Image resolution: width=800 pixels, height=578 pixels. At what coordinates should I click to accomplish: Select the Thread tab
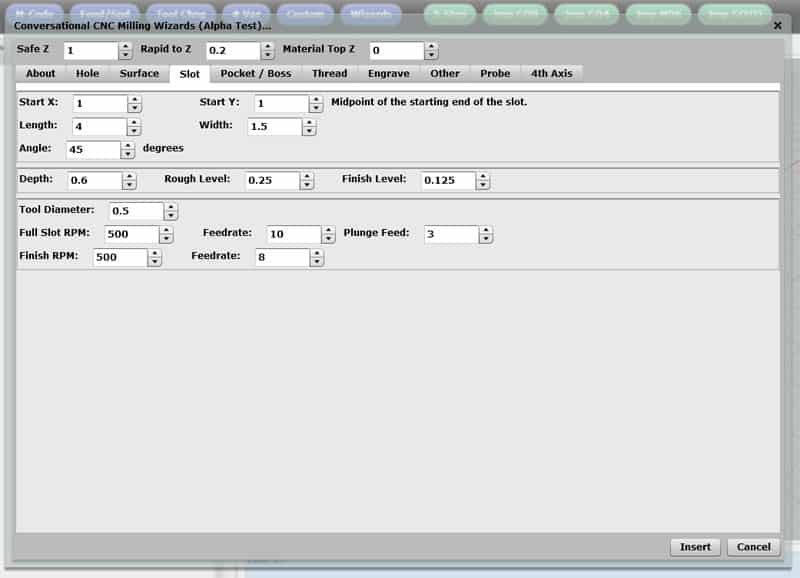click(330, 73)
